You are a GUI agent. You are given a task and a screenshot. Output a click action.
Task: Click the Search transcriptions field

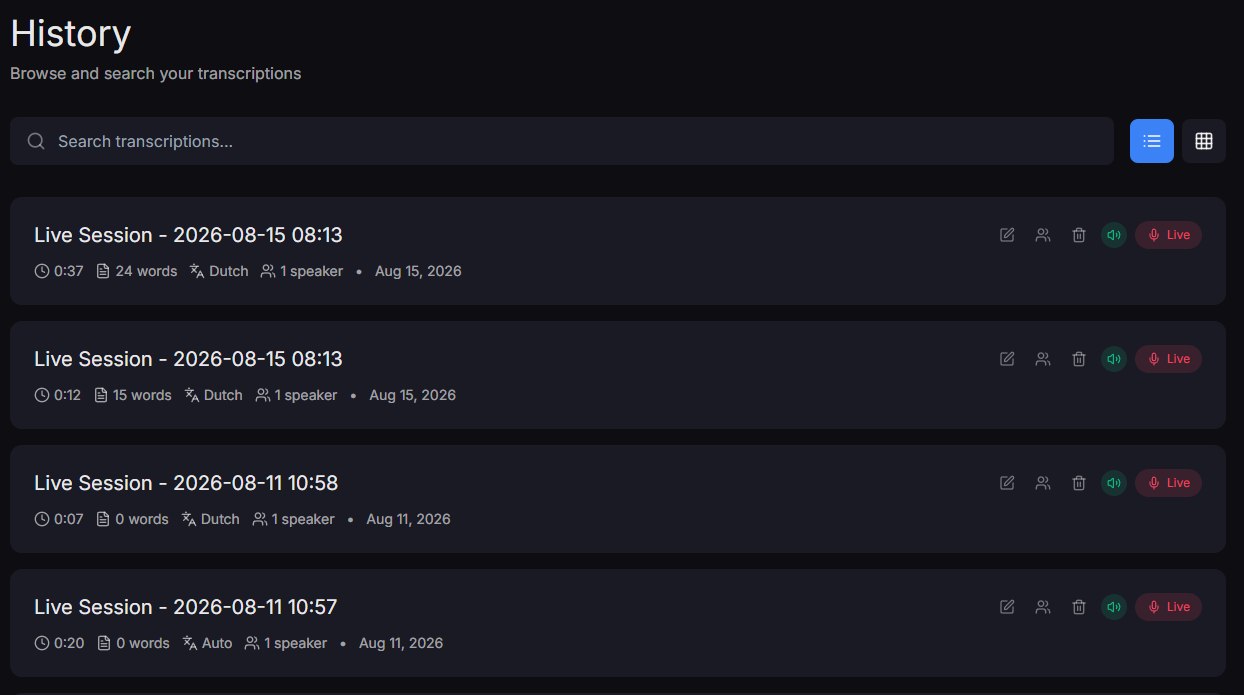point(562,141)
